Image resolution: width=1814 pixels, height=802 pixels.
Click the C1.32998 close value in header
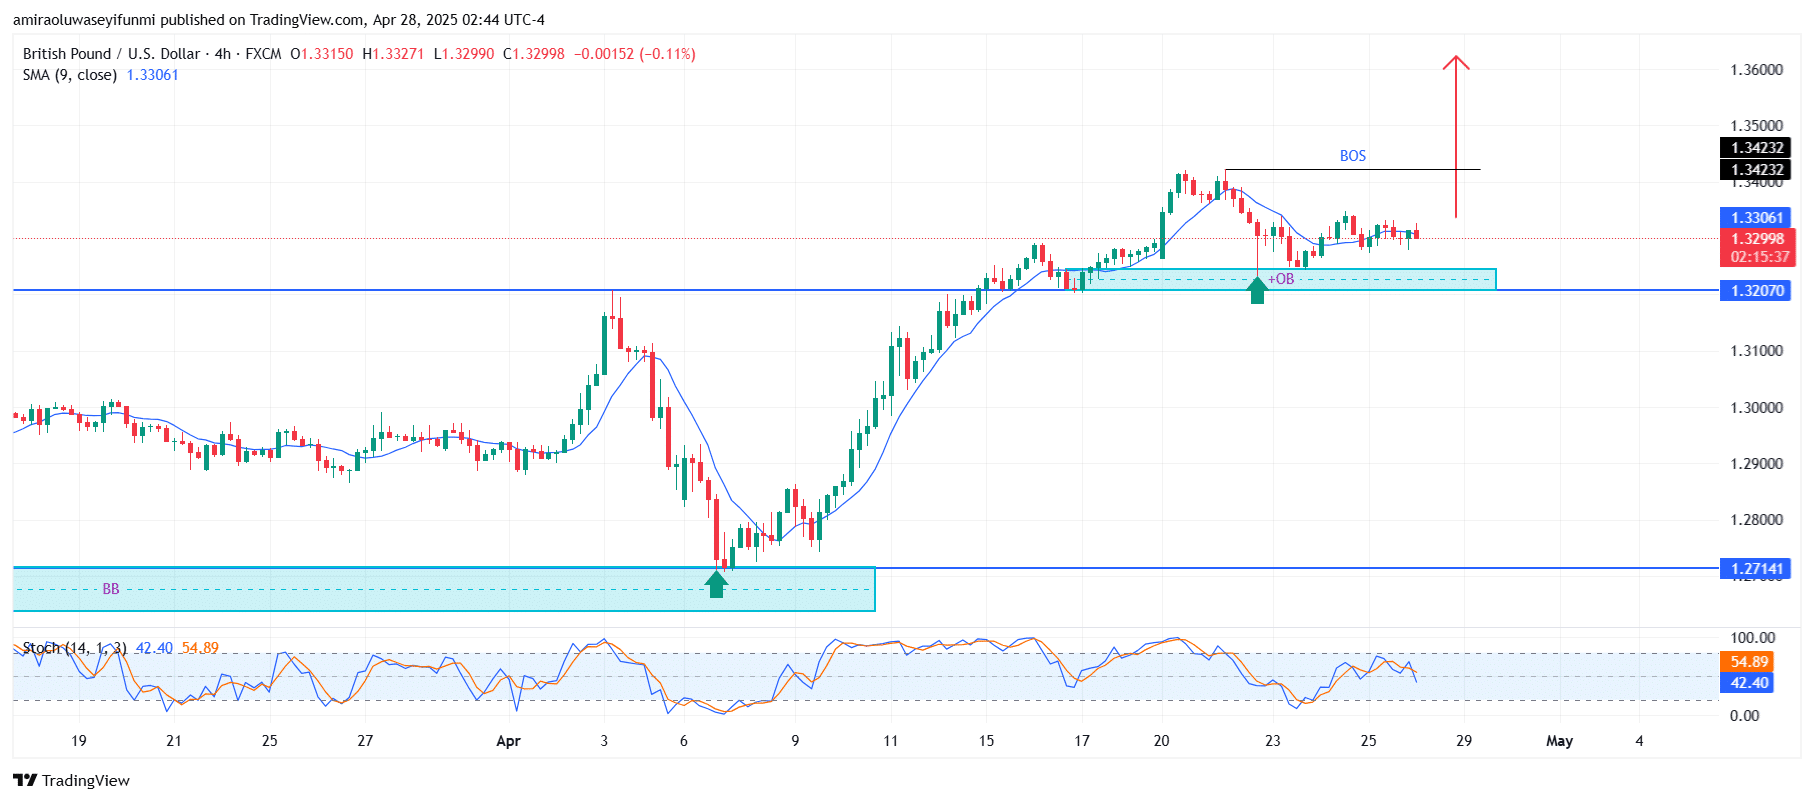tap(534, 54)
